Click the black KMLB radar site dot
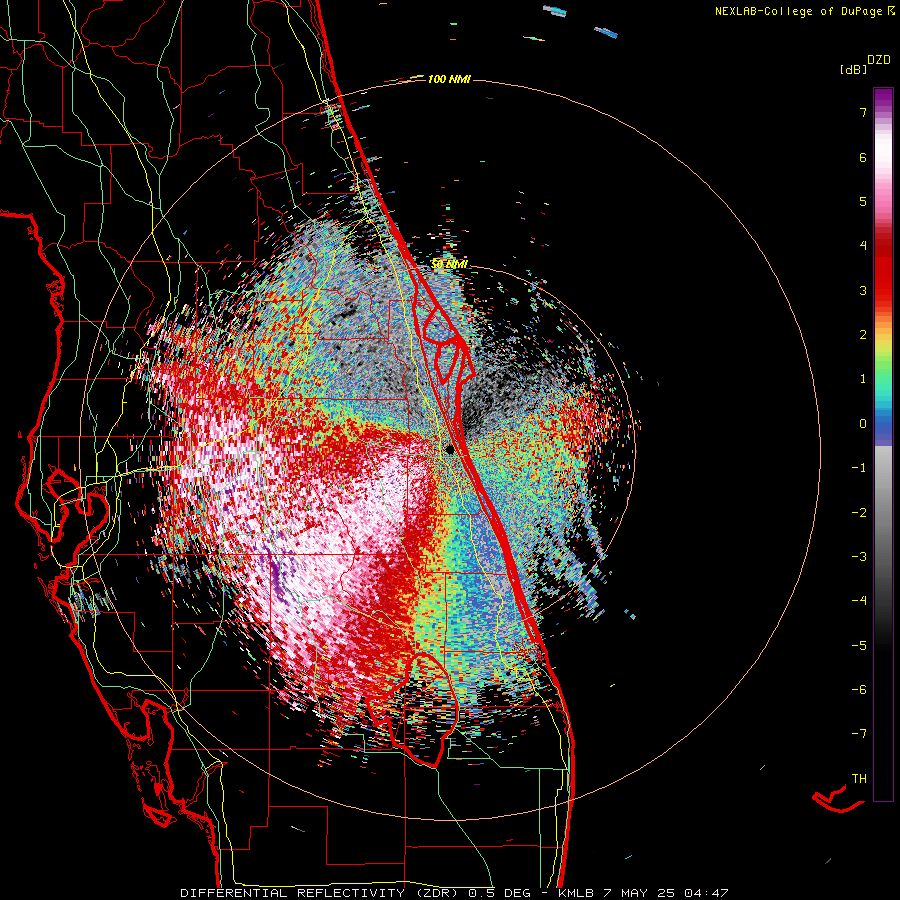 450,449
